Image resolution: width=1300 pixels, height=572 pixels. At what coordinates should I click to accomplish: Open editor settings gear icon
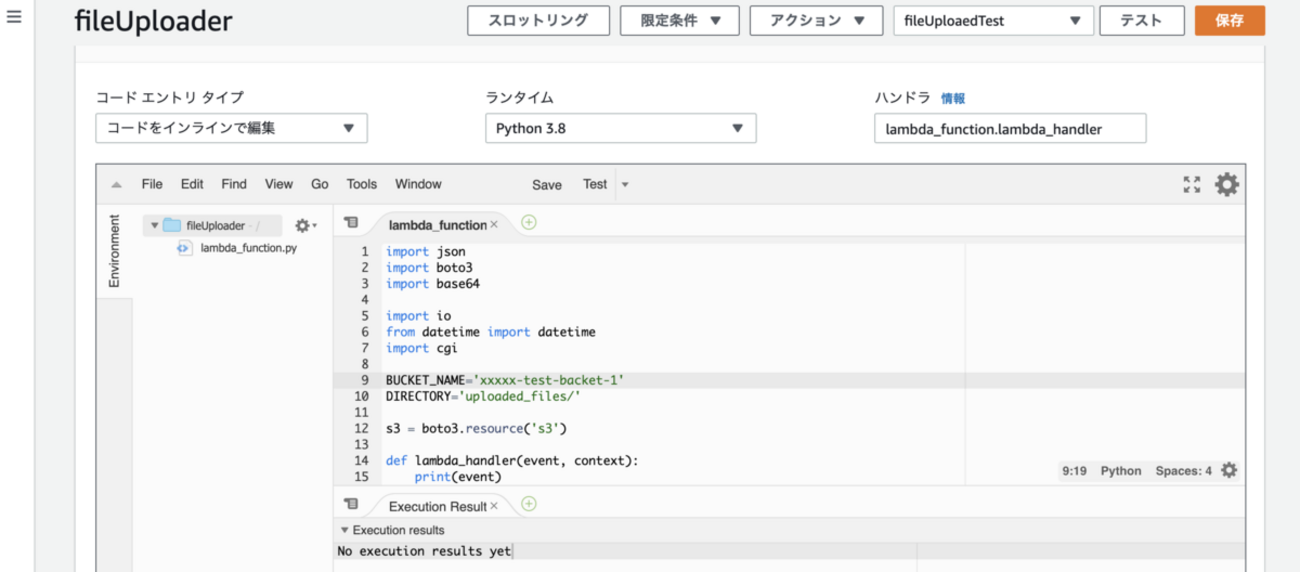pyautogui.click(x=1227, y=184)
